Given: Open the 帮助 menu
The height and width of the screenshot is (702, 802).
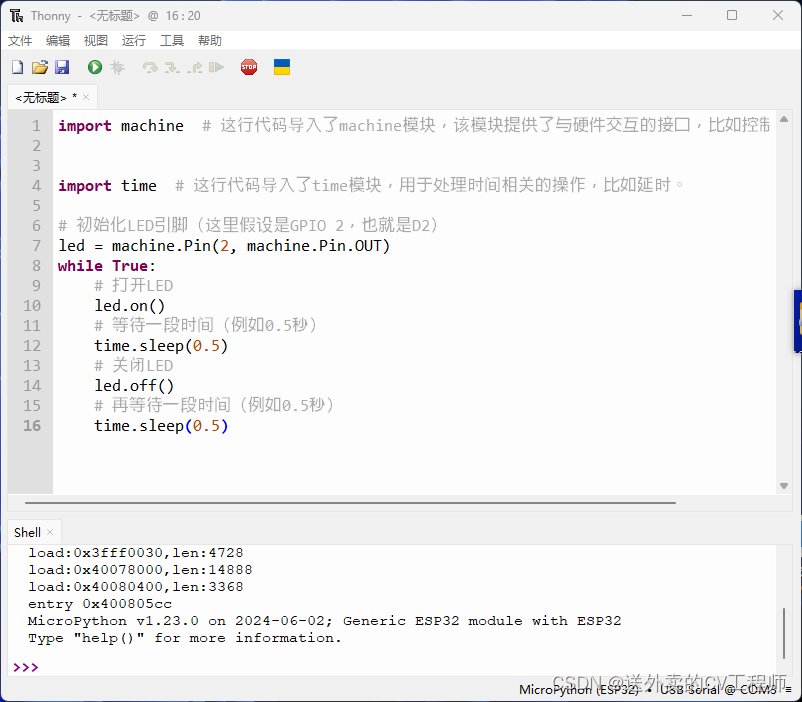Looking at the screenshot, I should pyautogui.click(x=210, y=40).
